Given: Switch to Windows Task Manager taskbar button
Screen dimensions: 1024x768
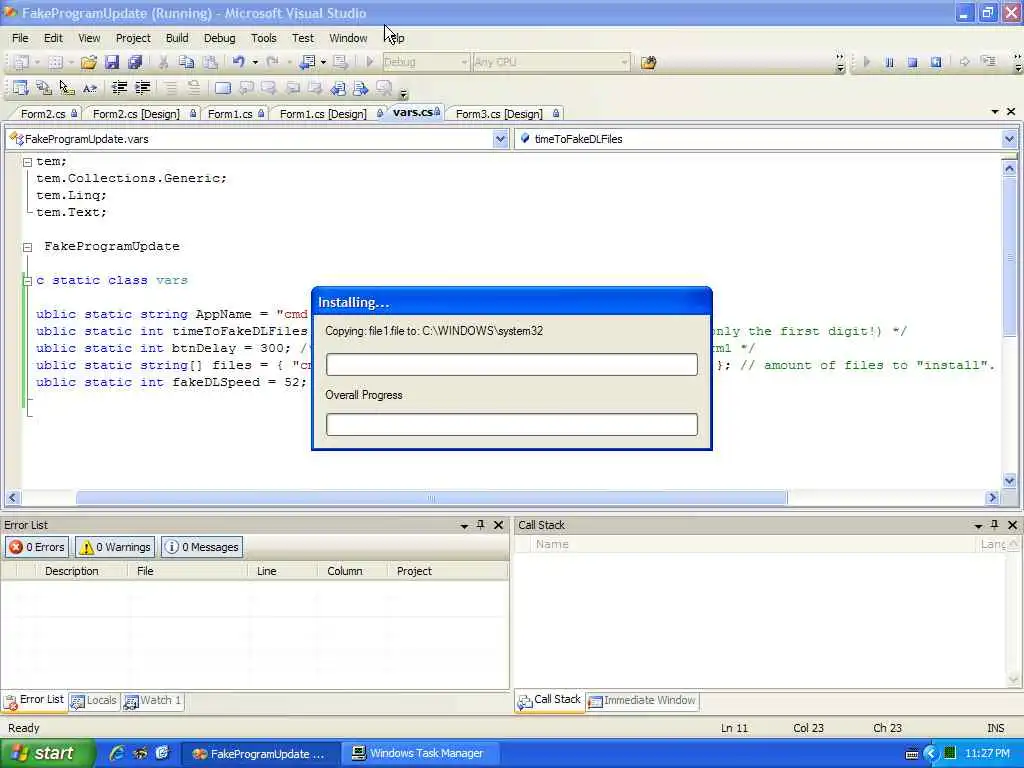Looking at the screenshot, I should [419, 754].
